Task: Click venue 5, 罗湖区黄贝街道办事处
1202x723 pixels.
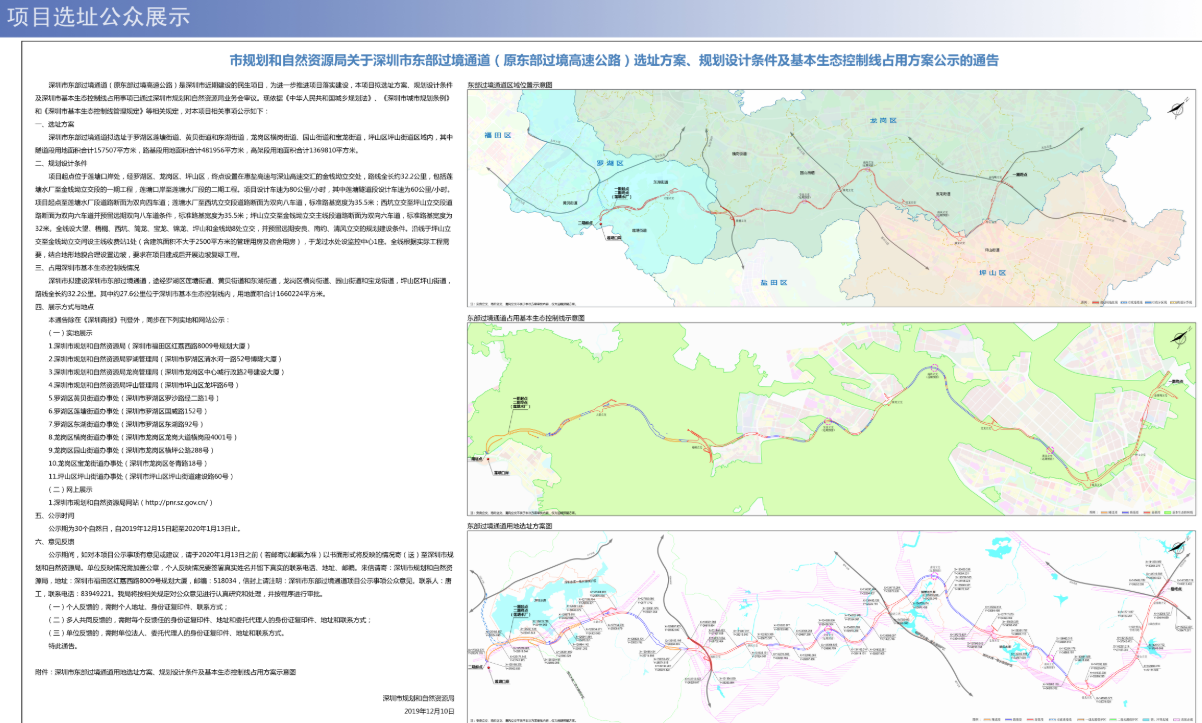Action: (x=134, y=397)
